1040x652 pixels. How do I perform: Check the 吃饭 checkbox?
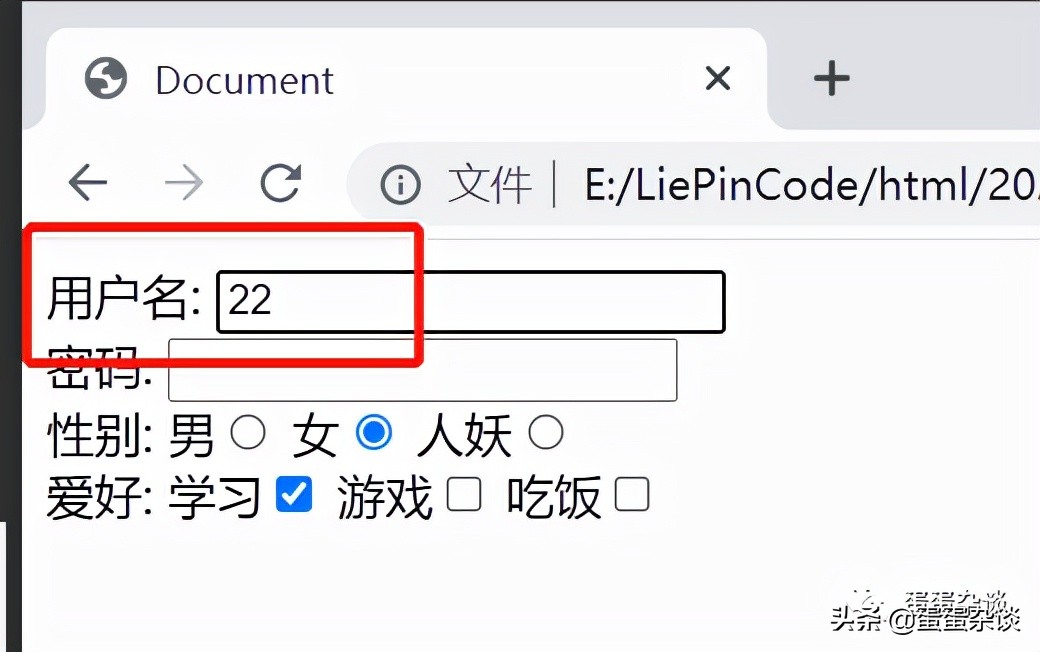[631, 494]
